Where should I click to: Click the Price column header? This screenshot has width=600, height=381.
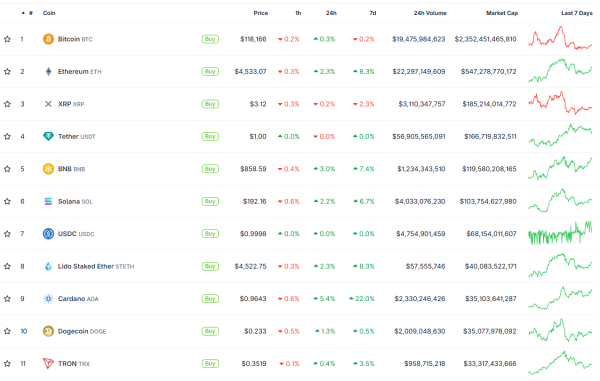tap(261, 13)
